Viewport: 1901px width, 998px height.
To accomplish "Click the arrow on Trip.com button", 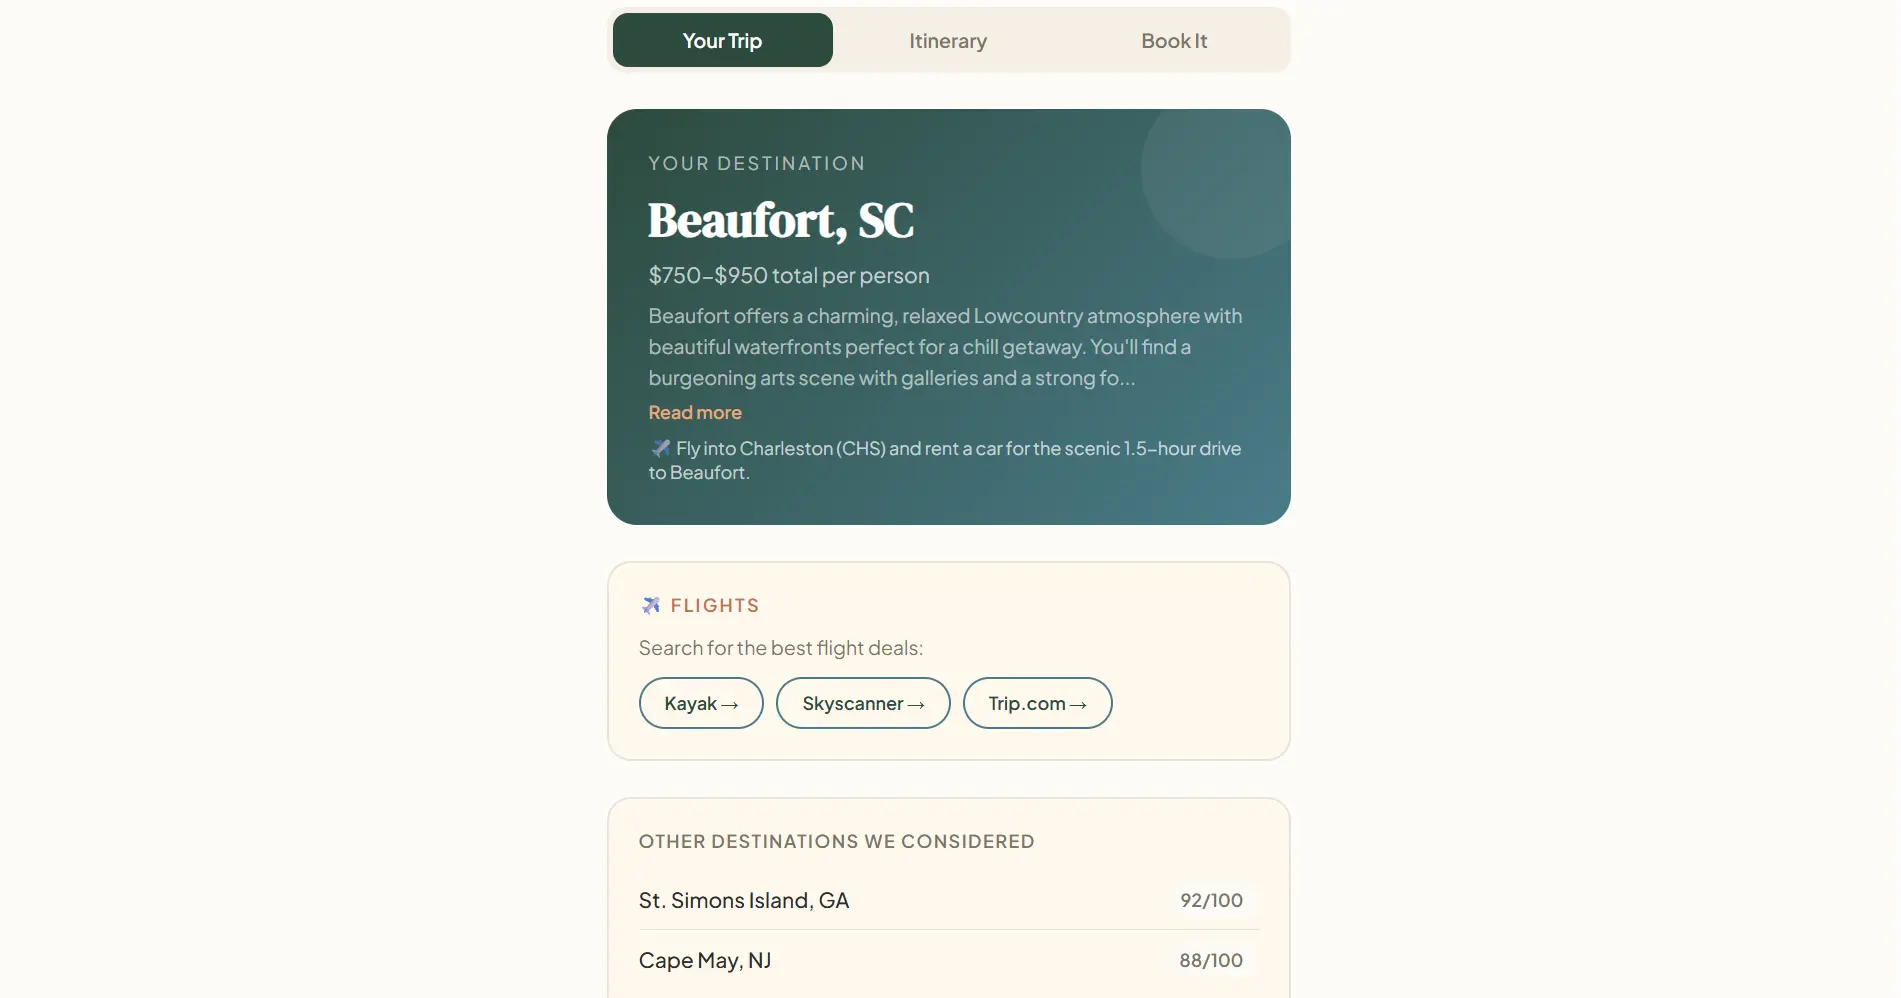I will pyautogui.click(x=1078, y=705).
